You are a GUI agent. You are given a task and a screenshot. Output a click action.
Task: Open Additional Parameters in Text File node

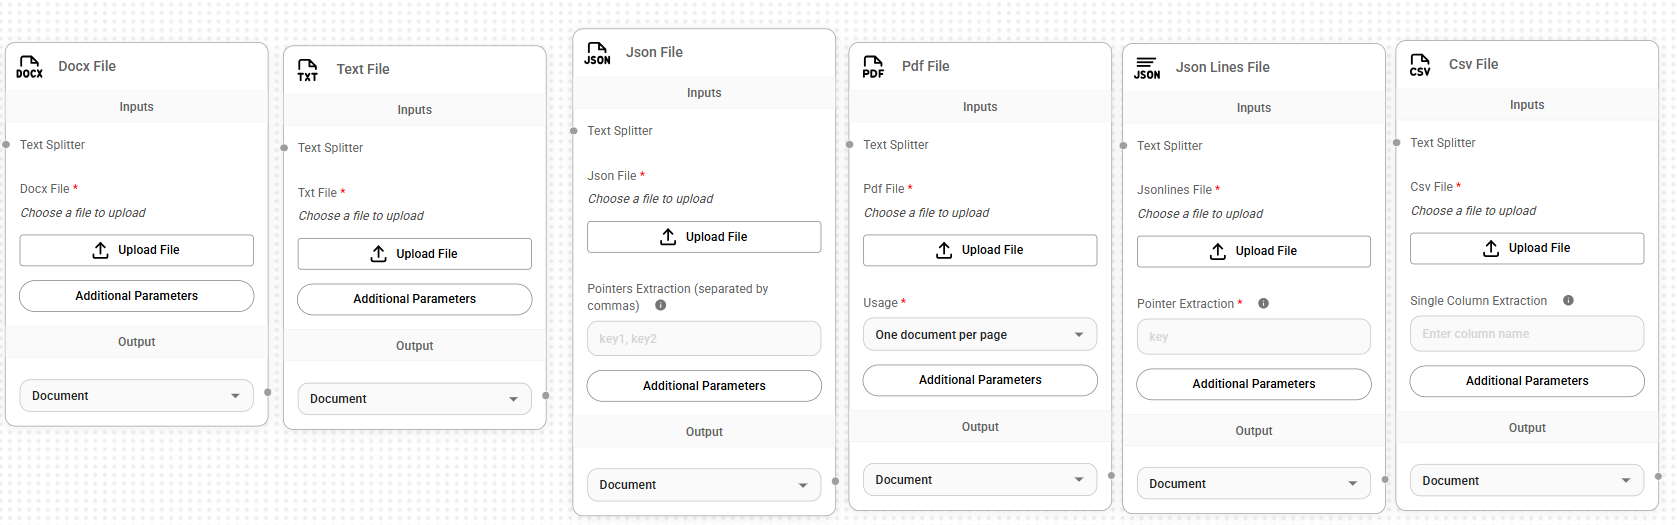(x=414, y=299)
